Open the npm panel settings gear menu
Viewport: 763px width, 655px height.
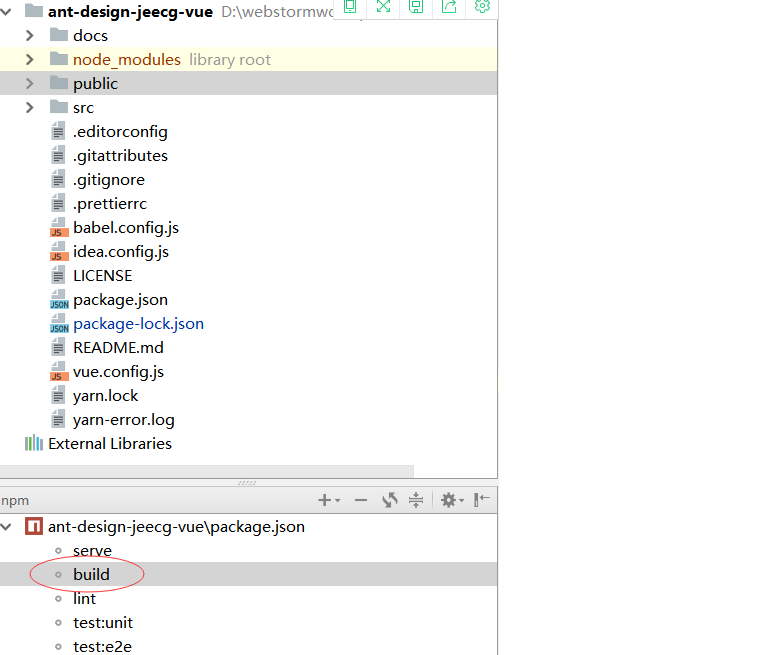(x=452, y=500)
